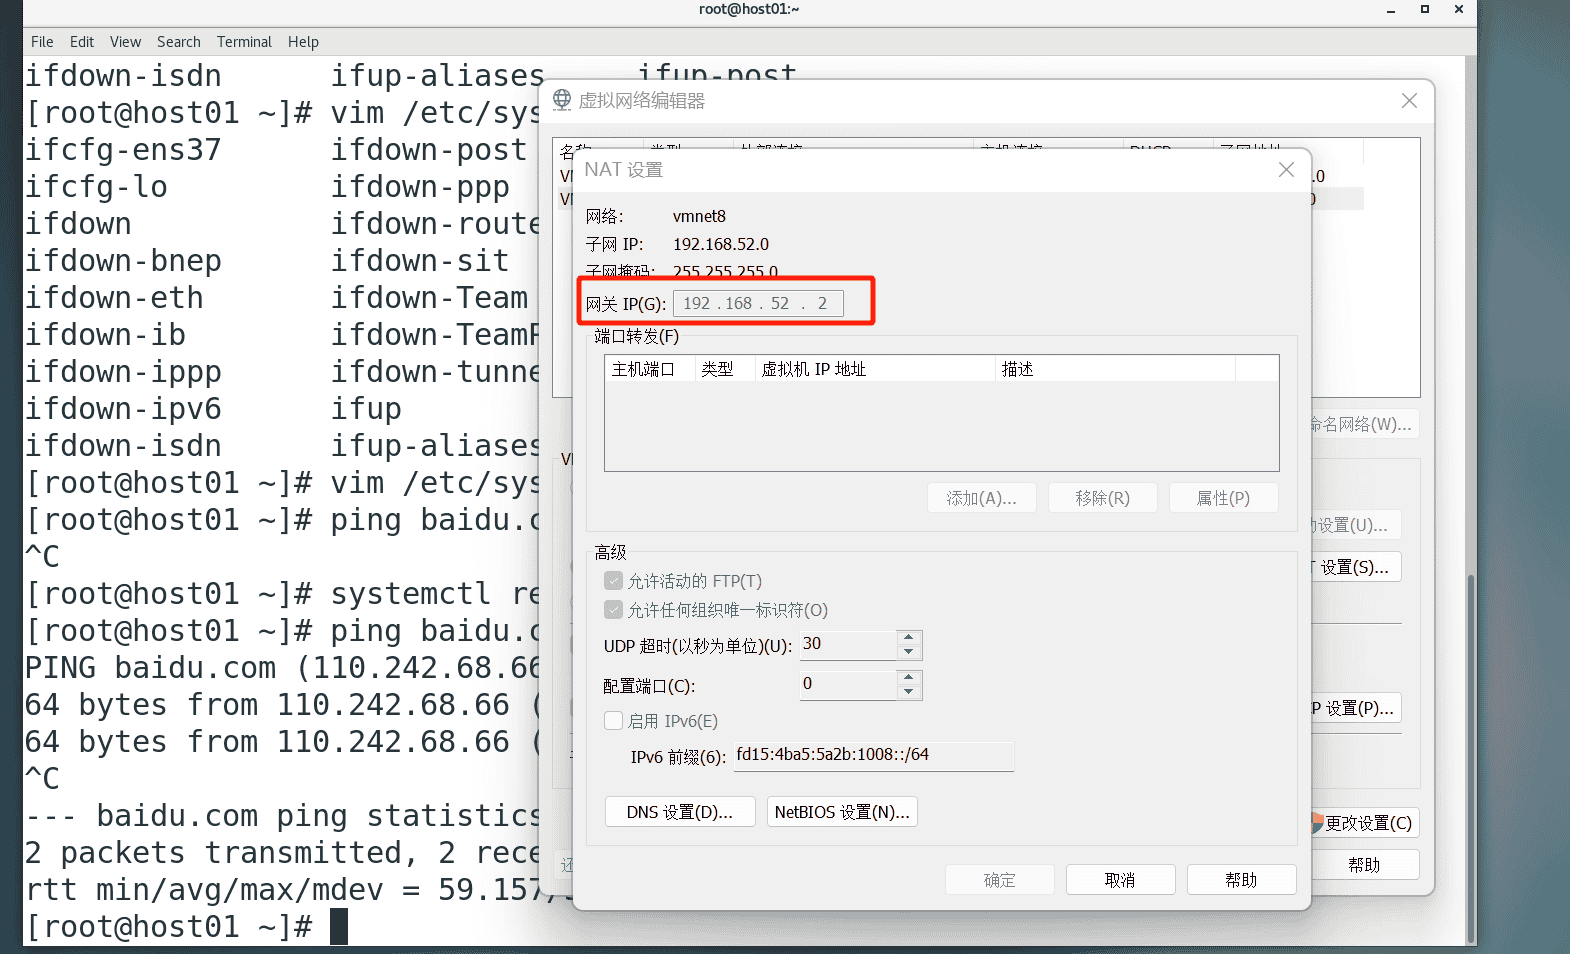Enable the 启用 IPv6 checkbox

614,720
